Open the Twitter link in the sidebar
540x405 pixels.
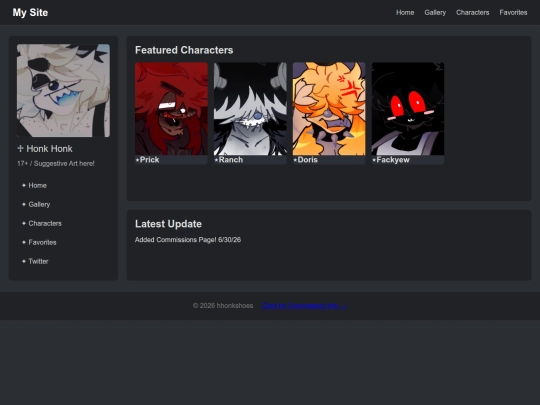38,261
